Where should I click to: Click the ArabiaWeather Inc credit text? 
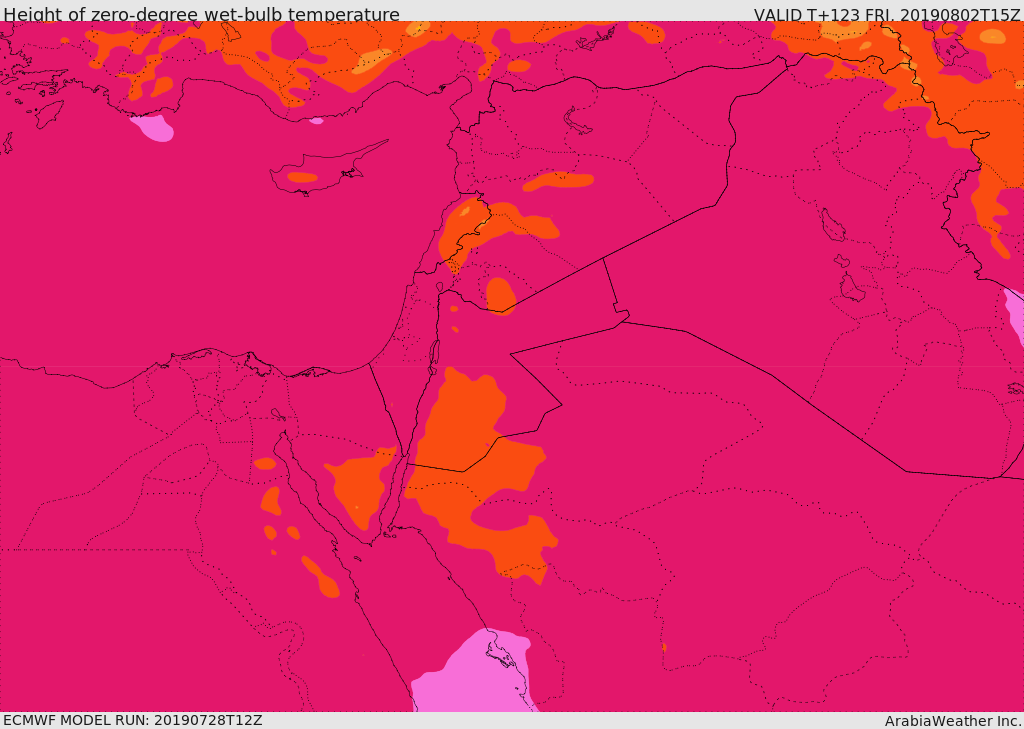[953, 721]
